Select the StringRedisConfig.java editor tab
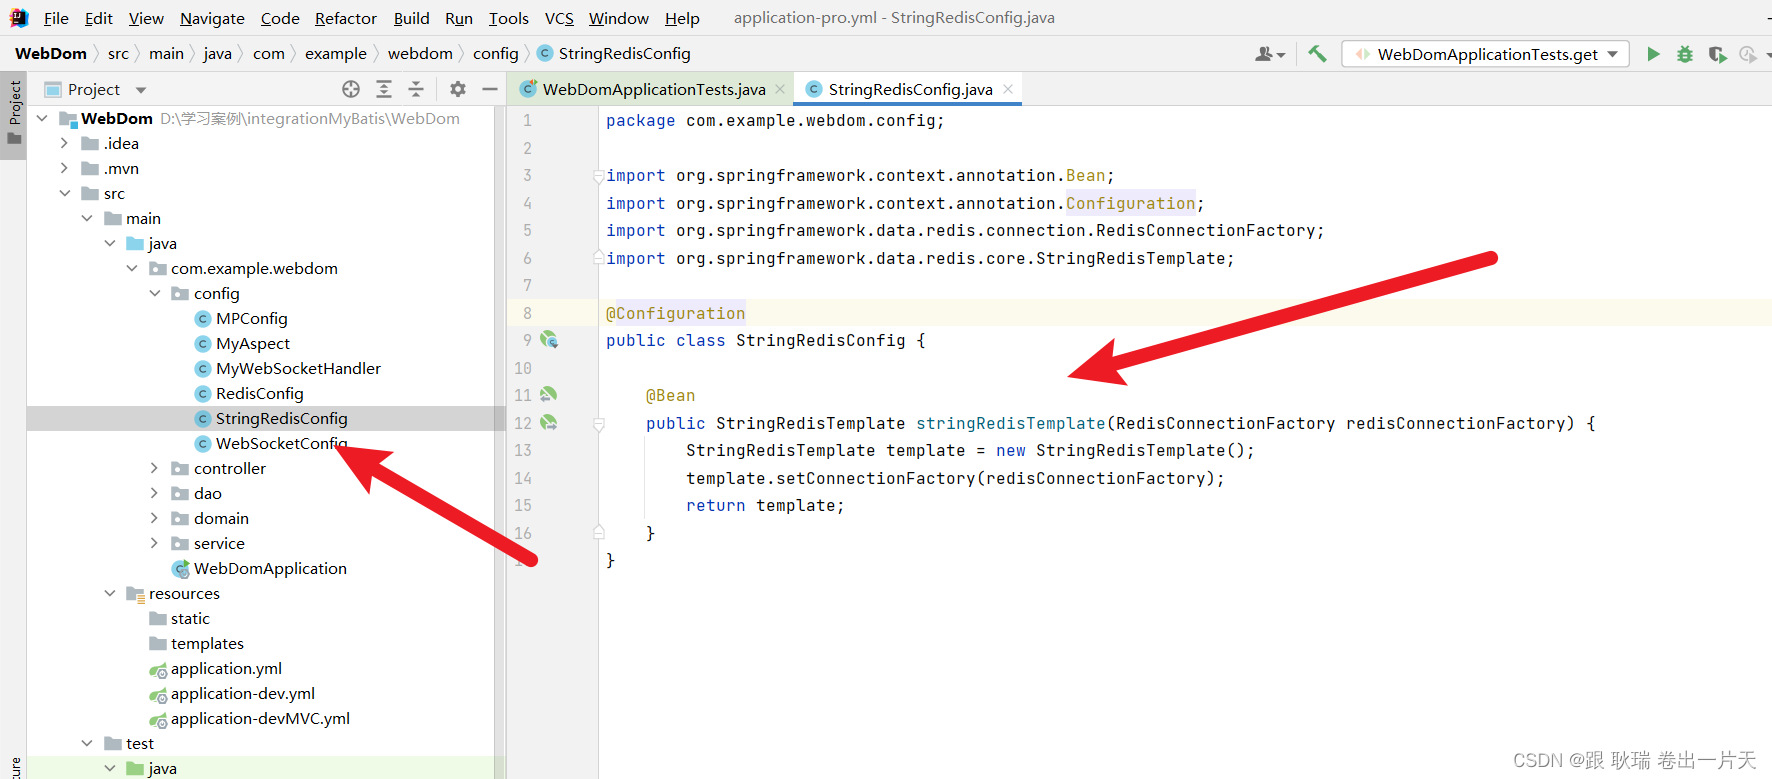 pos(910,89)
